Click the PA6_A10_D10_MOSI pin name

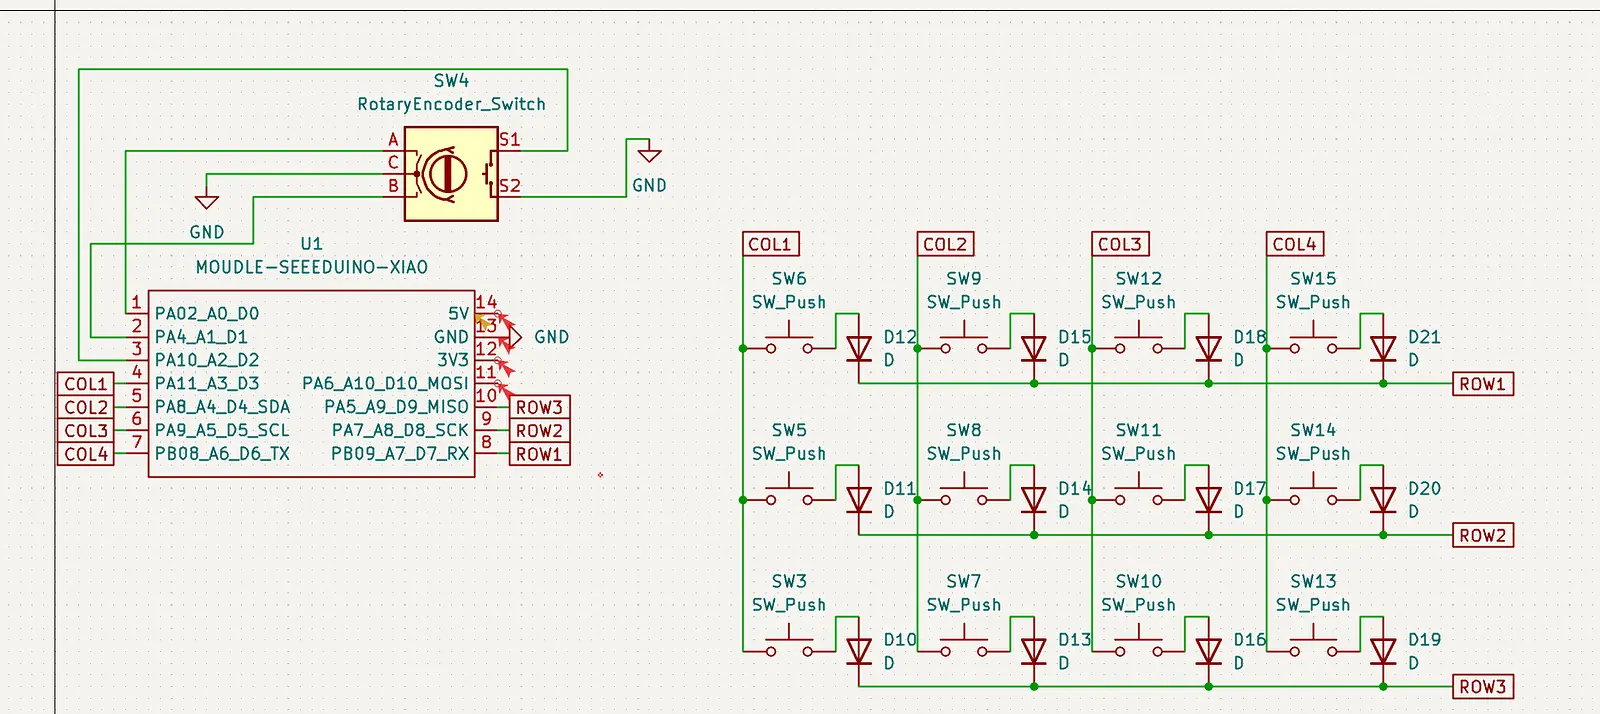click(x=385, y=383)
